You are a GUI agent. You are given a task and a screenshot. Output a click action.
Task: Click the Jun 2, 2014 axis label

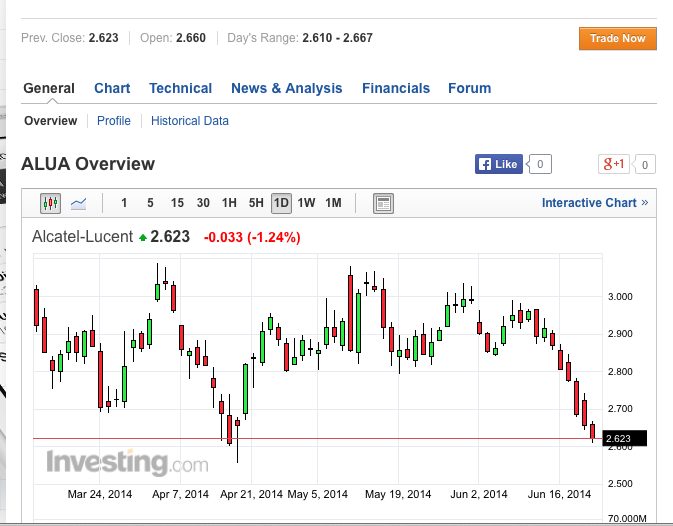click(x=479, y=494)
